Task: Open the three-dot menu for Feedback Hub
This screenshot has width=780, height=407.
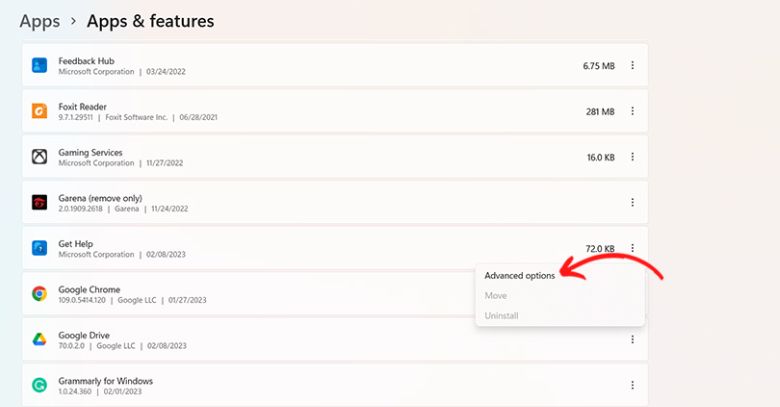Action: click(632, 66)
